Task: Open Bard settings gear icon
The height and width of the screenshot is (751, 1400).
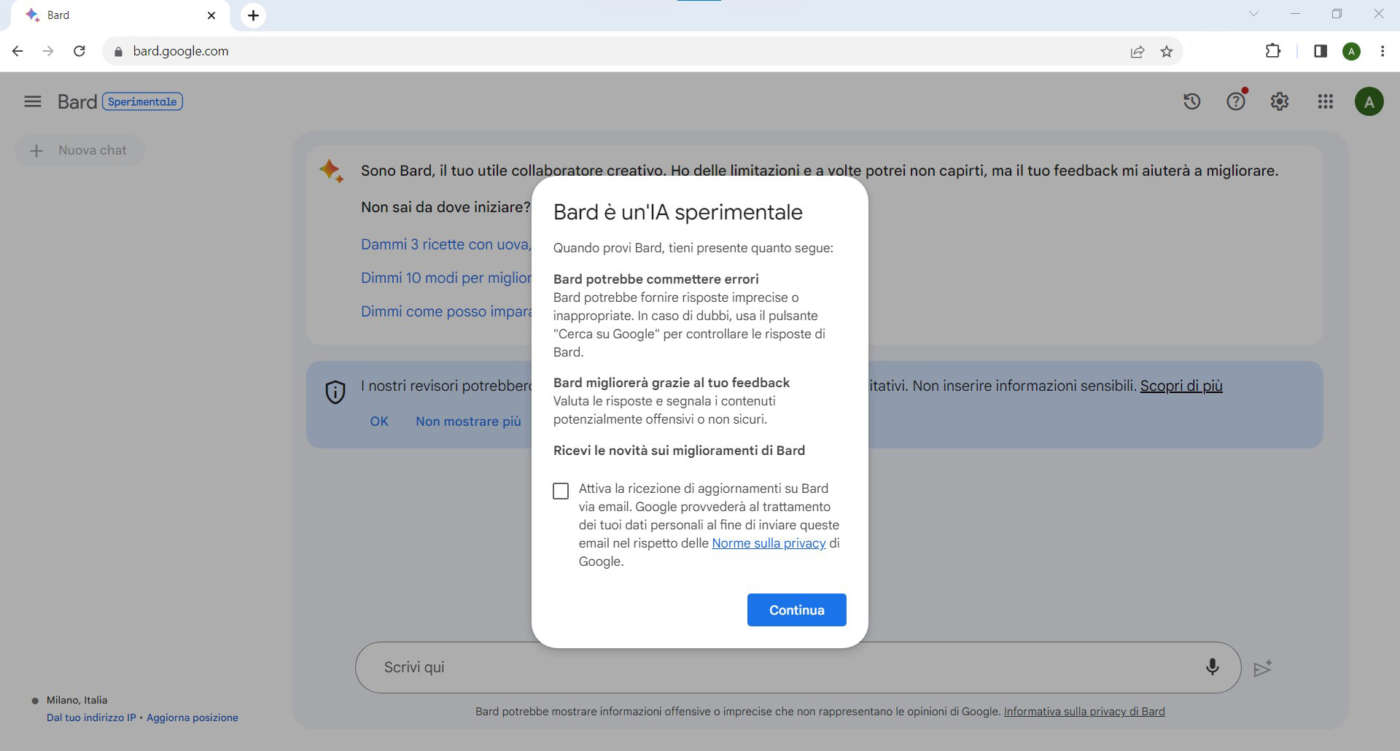Action: pyautogui.click(x=1280, y=101)
